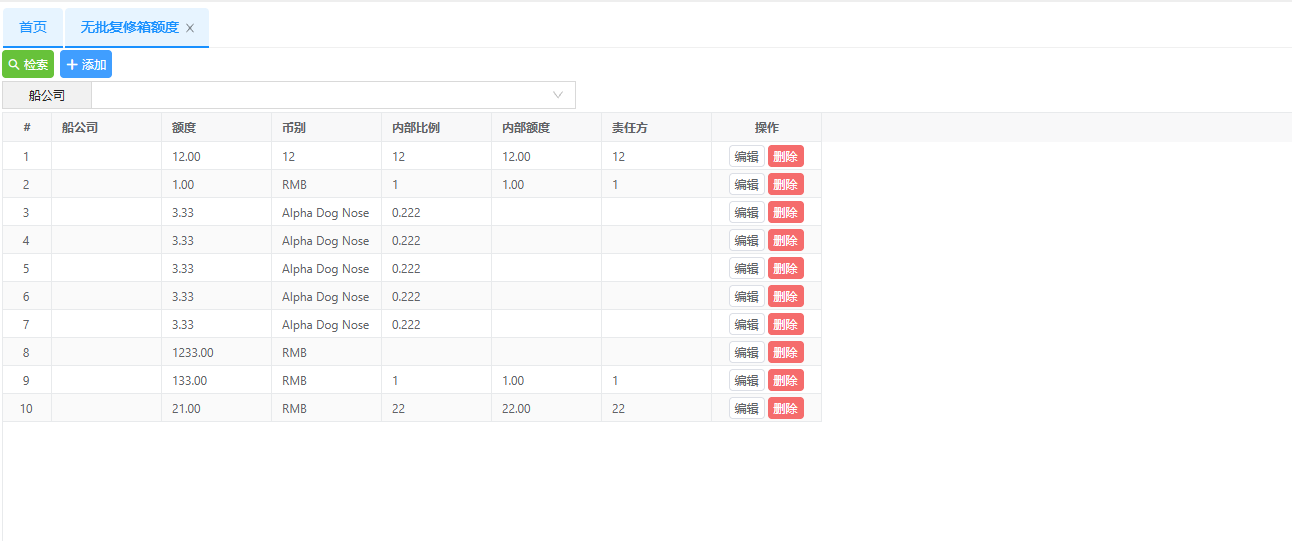1292x541 pixels.
Task: Click the 额度 column header
Action: click(184, 128)
